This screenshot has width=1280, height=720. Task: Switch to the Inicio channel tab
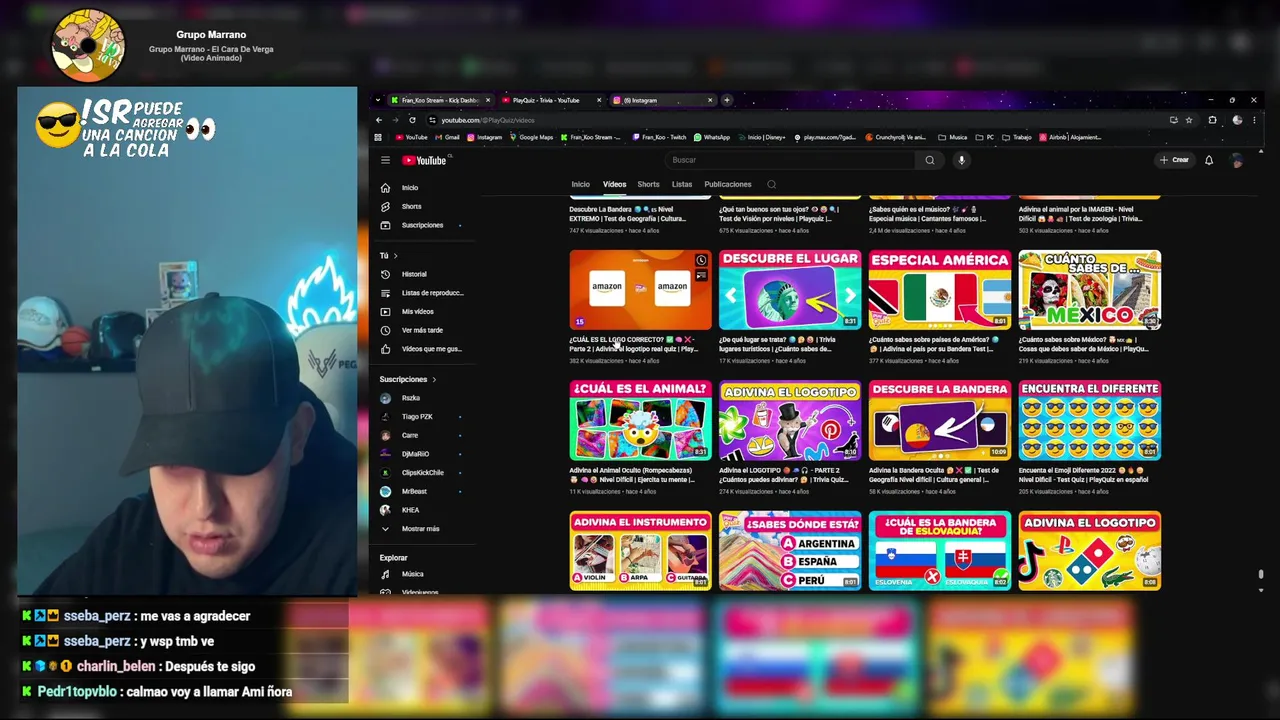pyautogui.click(x=581, y=184)
